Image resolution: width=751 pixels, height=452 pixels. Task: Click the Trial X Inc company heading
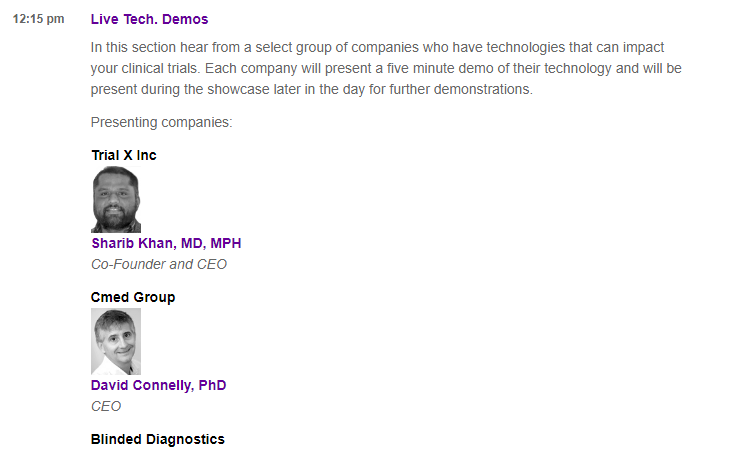[124, 155]
